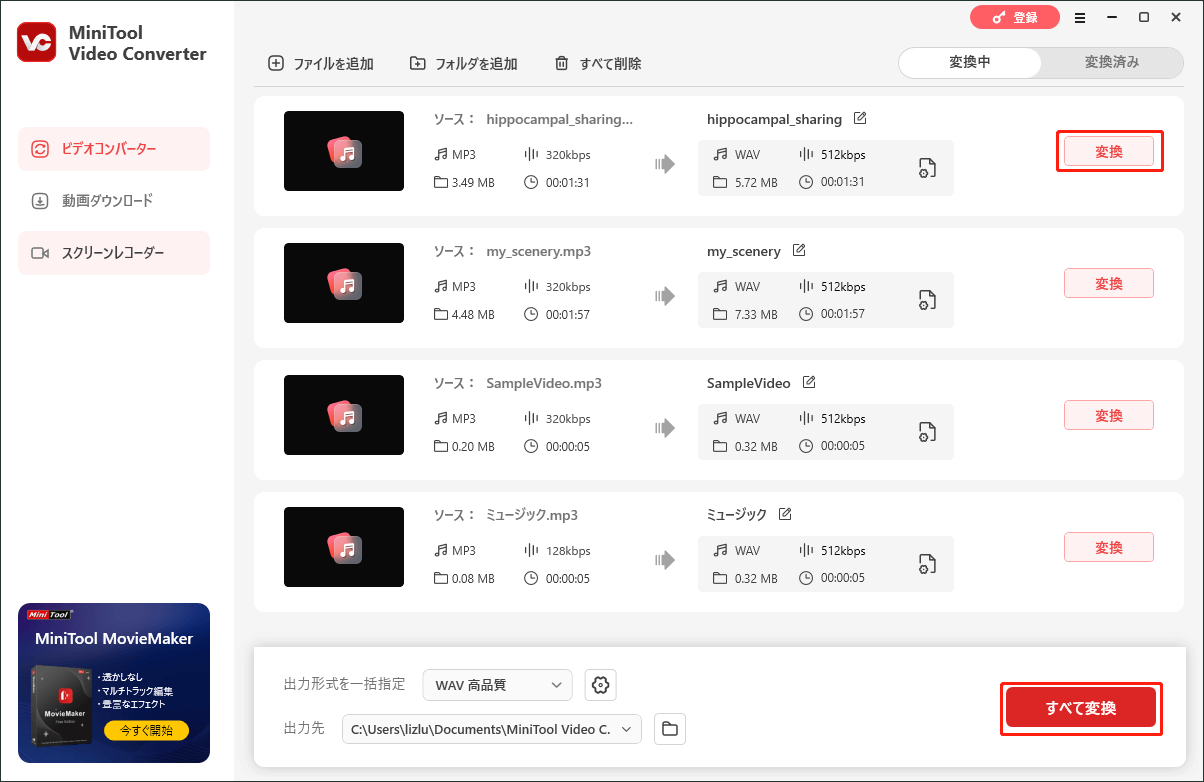Click output title hippocampal_sharing

click(x=774, y=119)
